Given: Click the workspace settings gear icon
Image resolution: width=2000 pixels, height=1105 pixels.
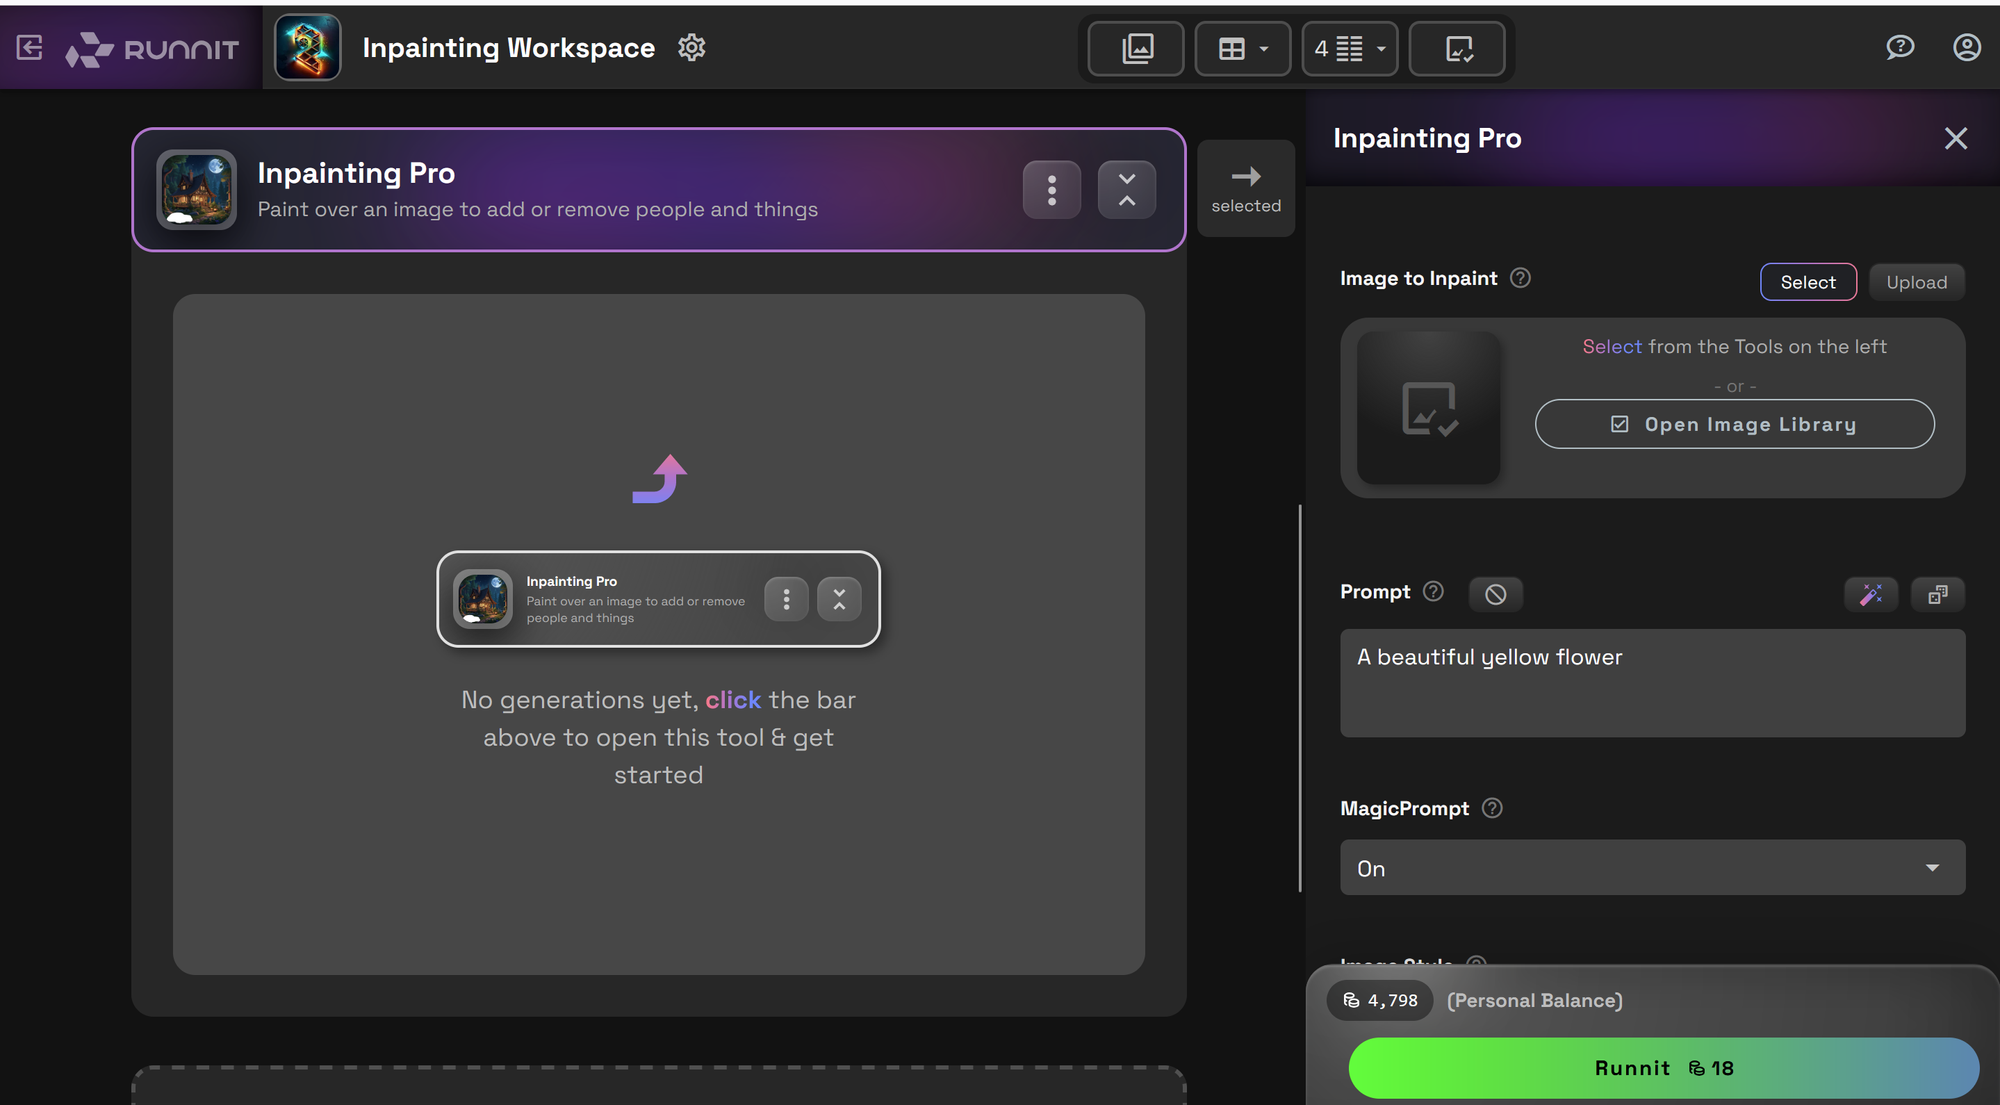Looking at the screenshot, I should click(x=691, y=47).
